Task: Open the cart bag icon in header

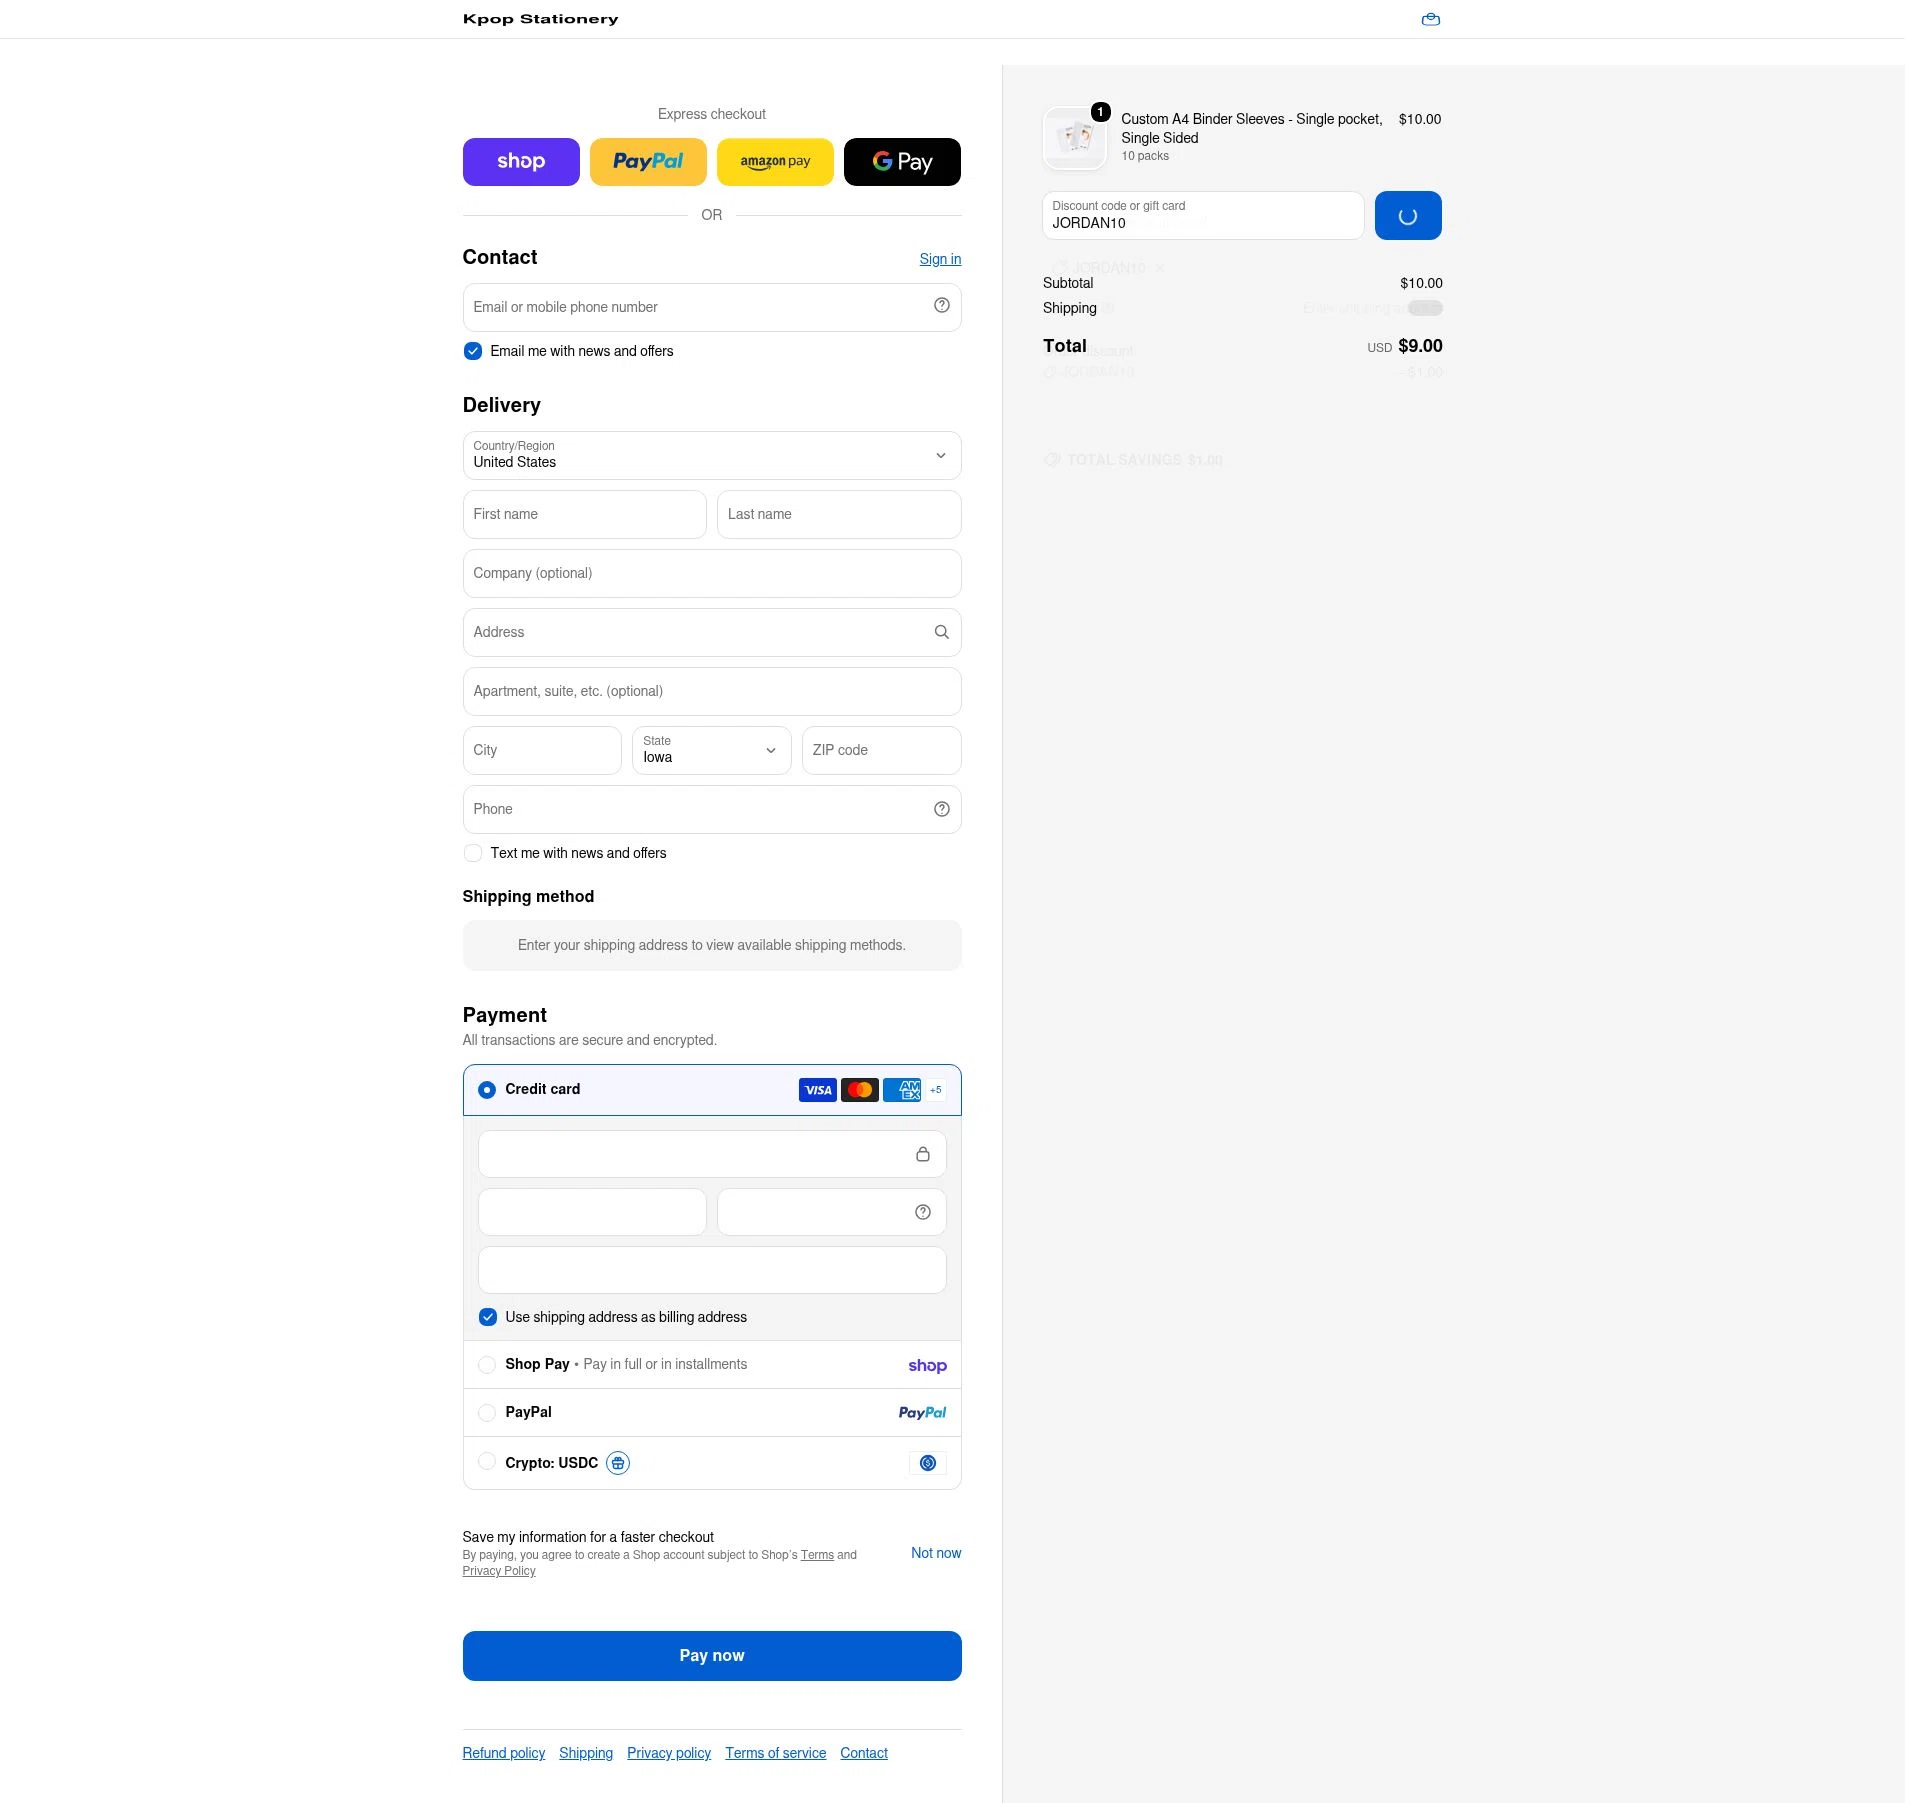Action: 1430,19
